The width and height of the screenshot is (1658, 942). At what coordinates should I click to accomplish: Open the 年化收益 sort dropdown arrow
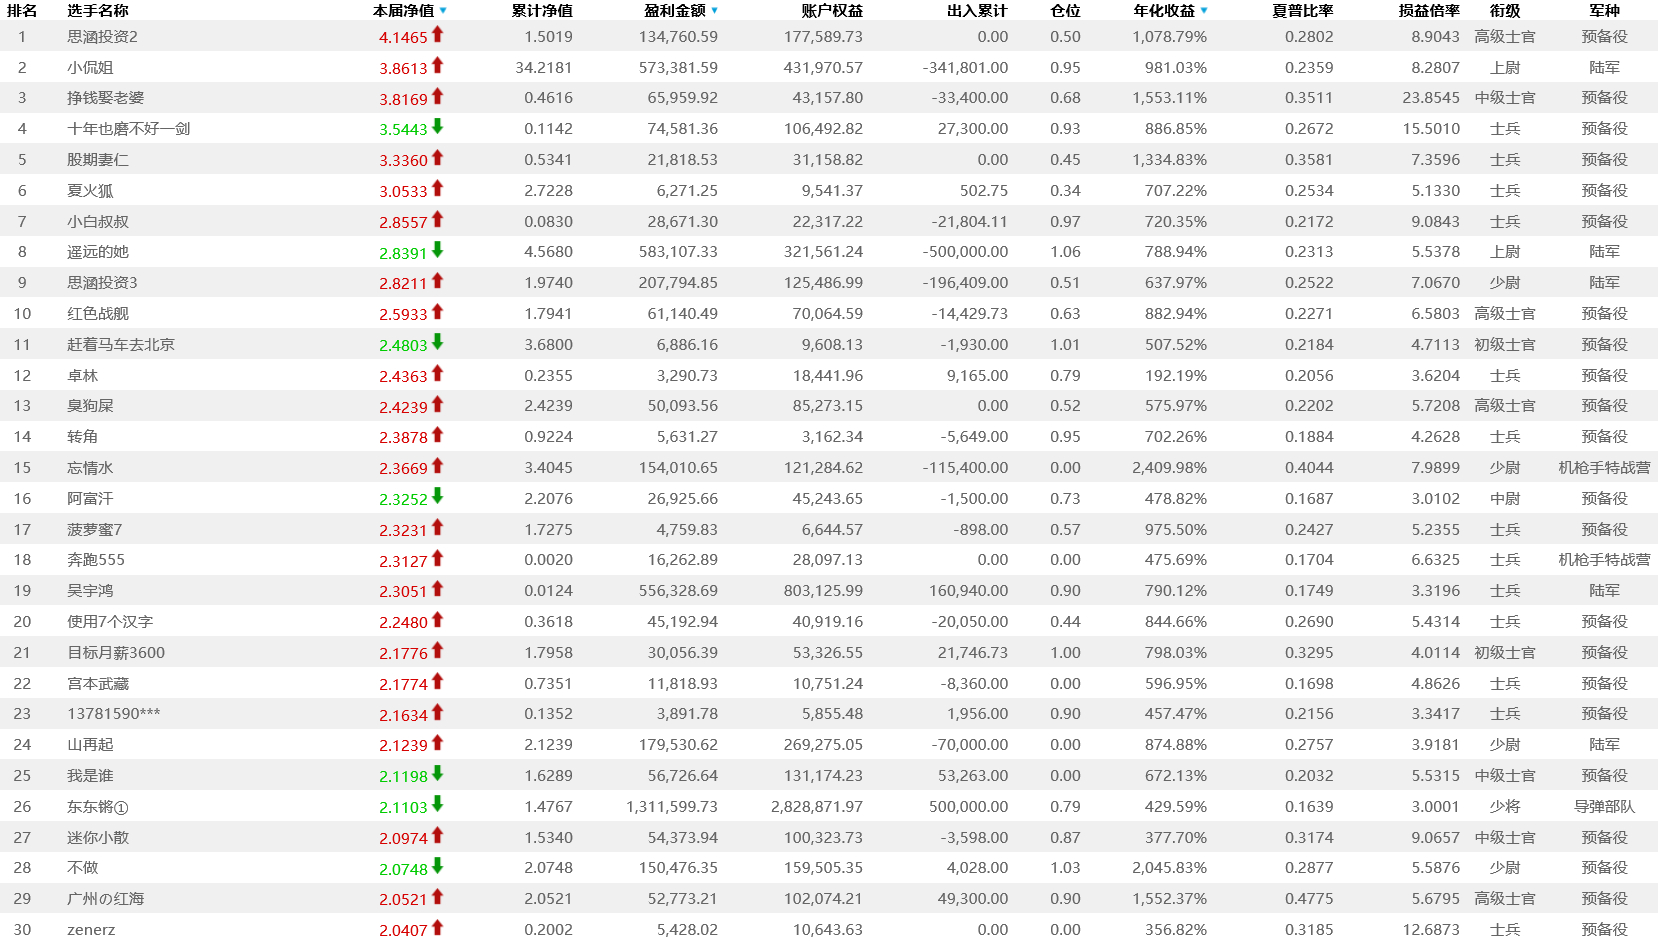pyautogui.click(x=1204, y=11)
